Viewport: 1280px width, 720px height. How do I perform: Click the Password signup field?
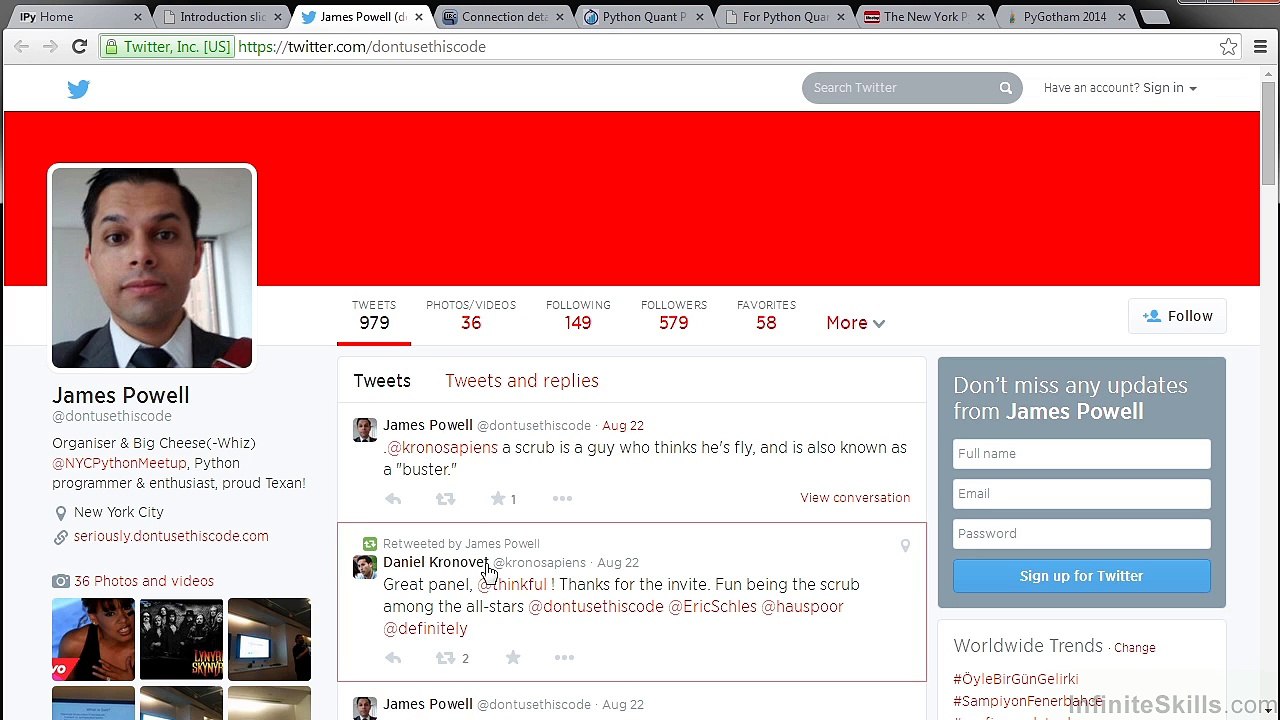pyautogui.click(x=1081, y=534)
